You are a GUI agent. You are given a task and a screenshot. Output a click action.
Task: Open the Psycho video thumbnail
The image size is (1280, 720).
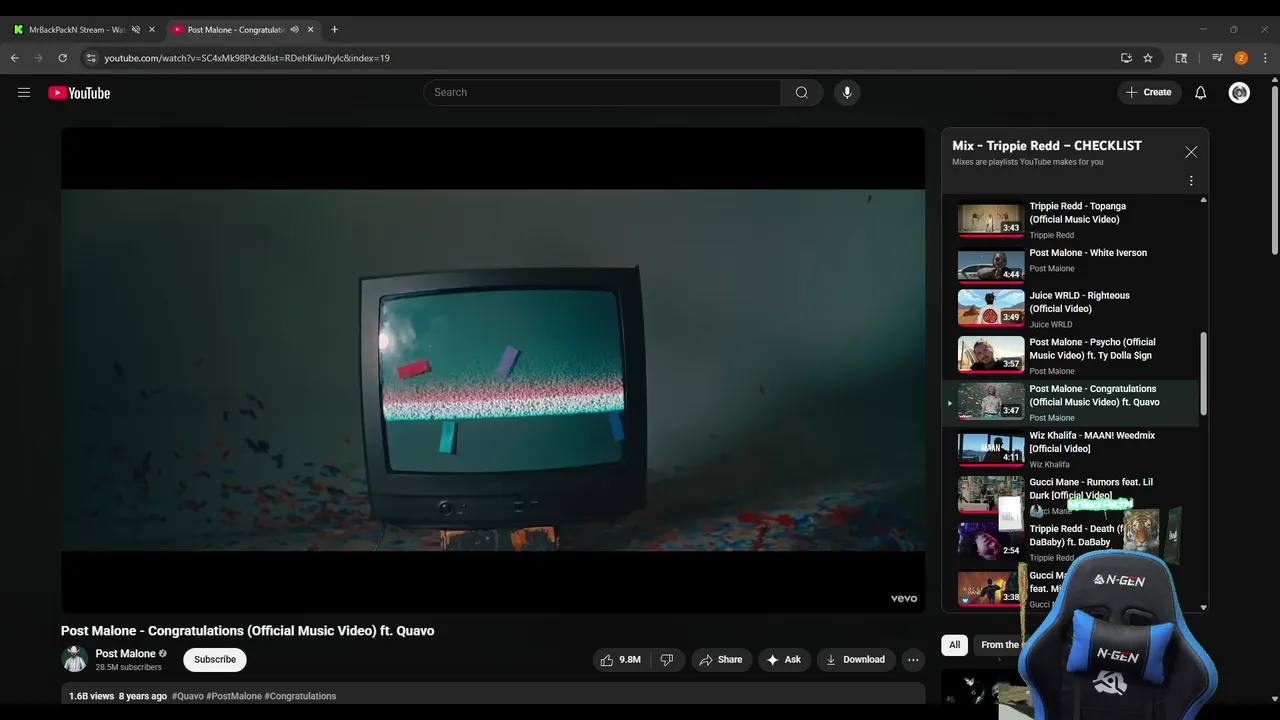click(x=991, y=354)
